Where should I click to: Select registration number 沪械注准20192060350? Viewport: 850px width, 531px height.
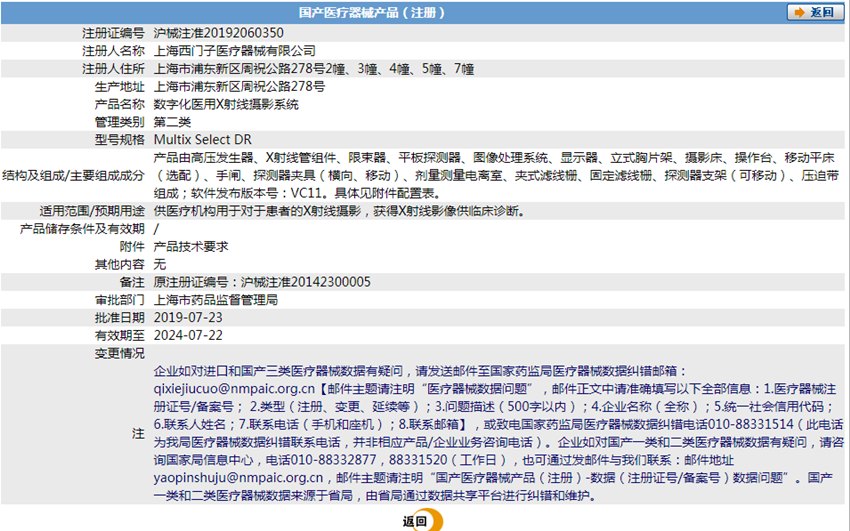click(218, 33)
